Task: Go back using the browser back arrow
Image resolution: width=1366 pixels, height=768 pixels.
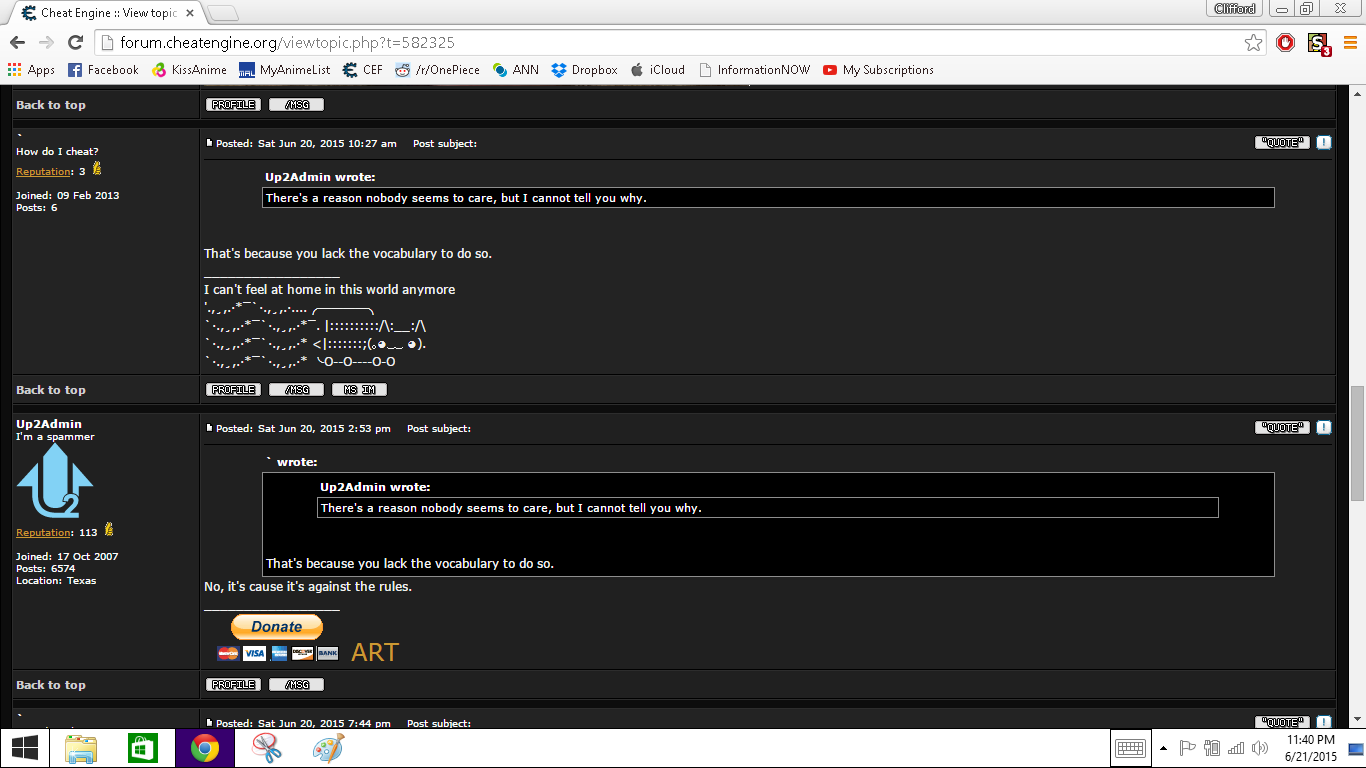Action: click(x=17, y=43)
